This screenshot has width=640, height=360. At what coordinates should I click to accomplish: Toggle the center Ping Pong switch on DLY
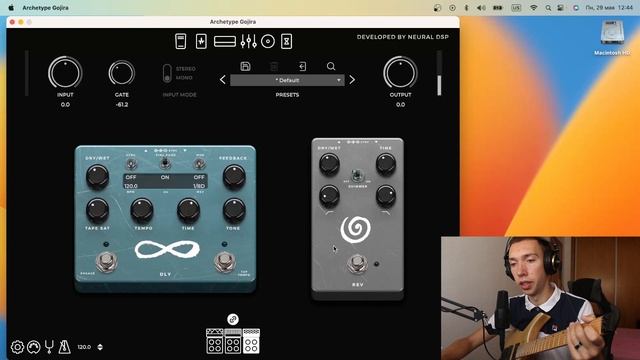[x=165, y=163]
